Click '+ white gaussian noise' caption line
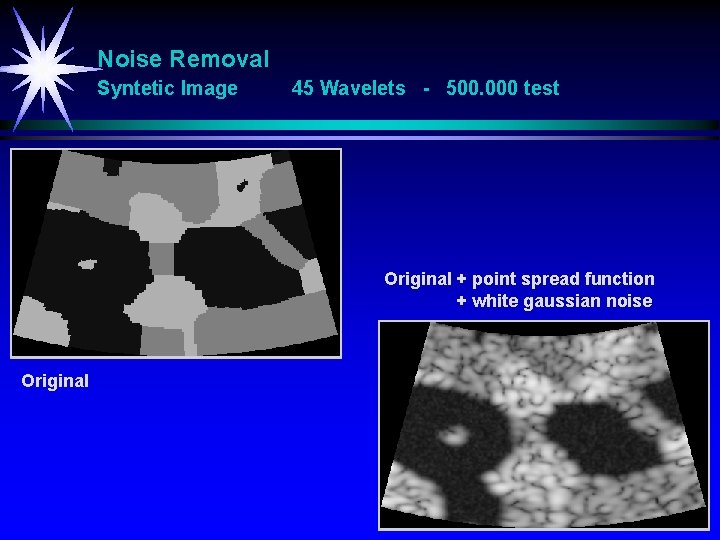This screenshot has height=540, width=720. (554, 301)
